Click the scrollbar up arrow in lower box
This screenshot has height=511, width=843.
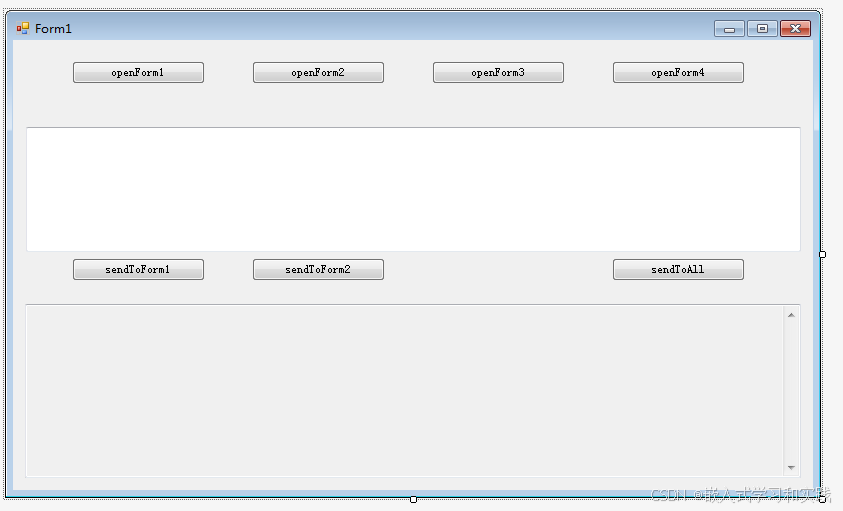(791, 315)
